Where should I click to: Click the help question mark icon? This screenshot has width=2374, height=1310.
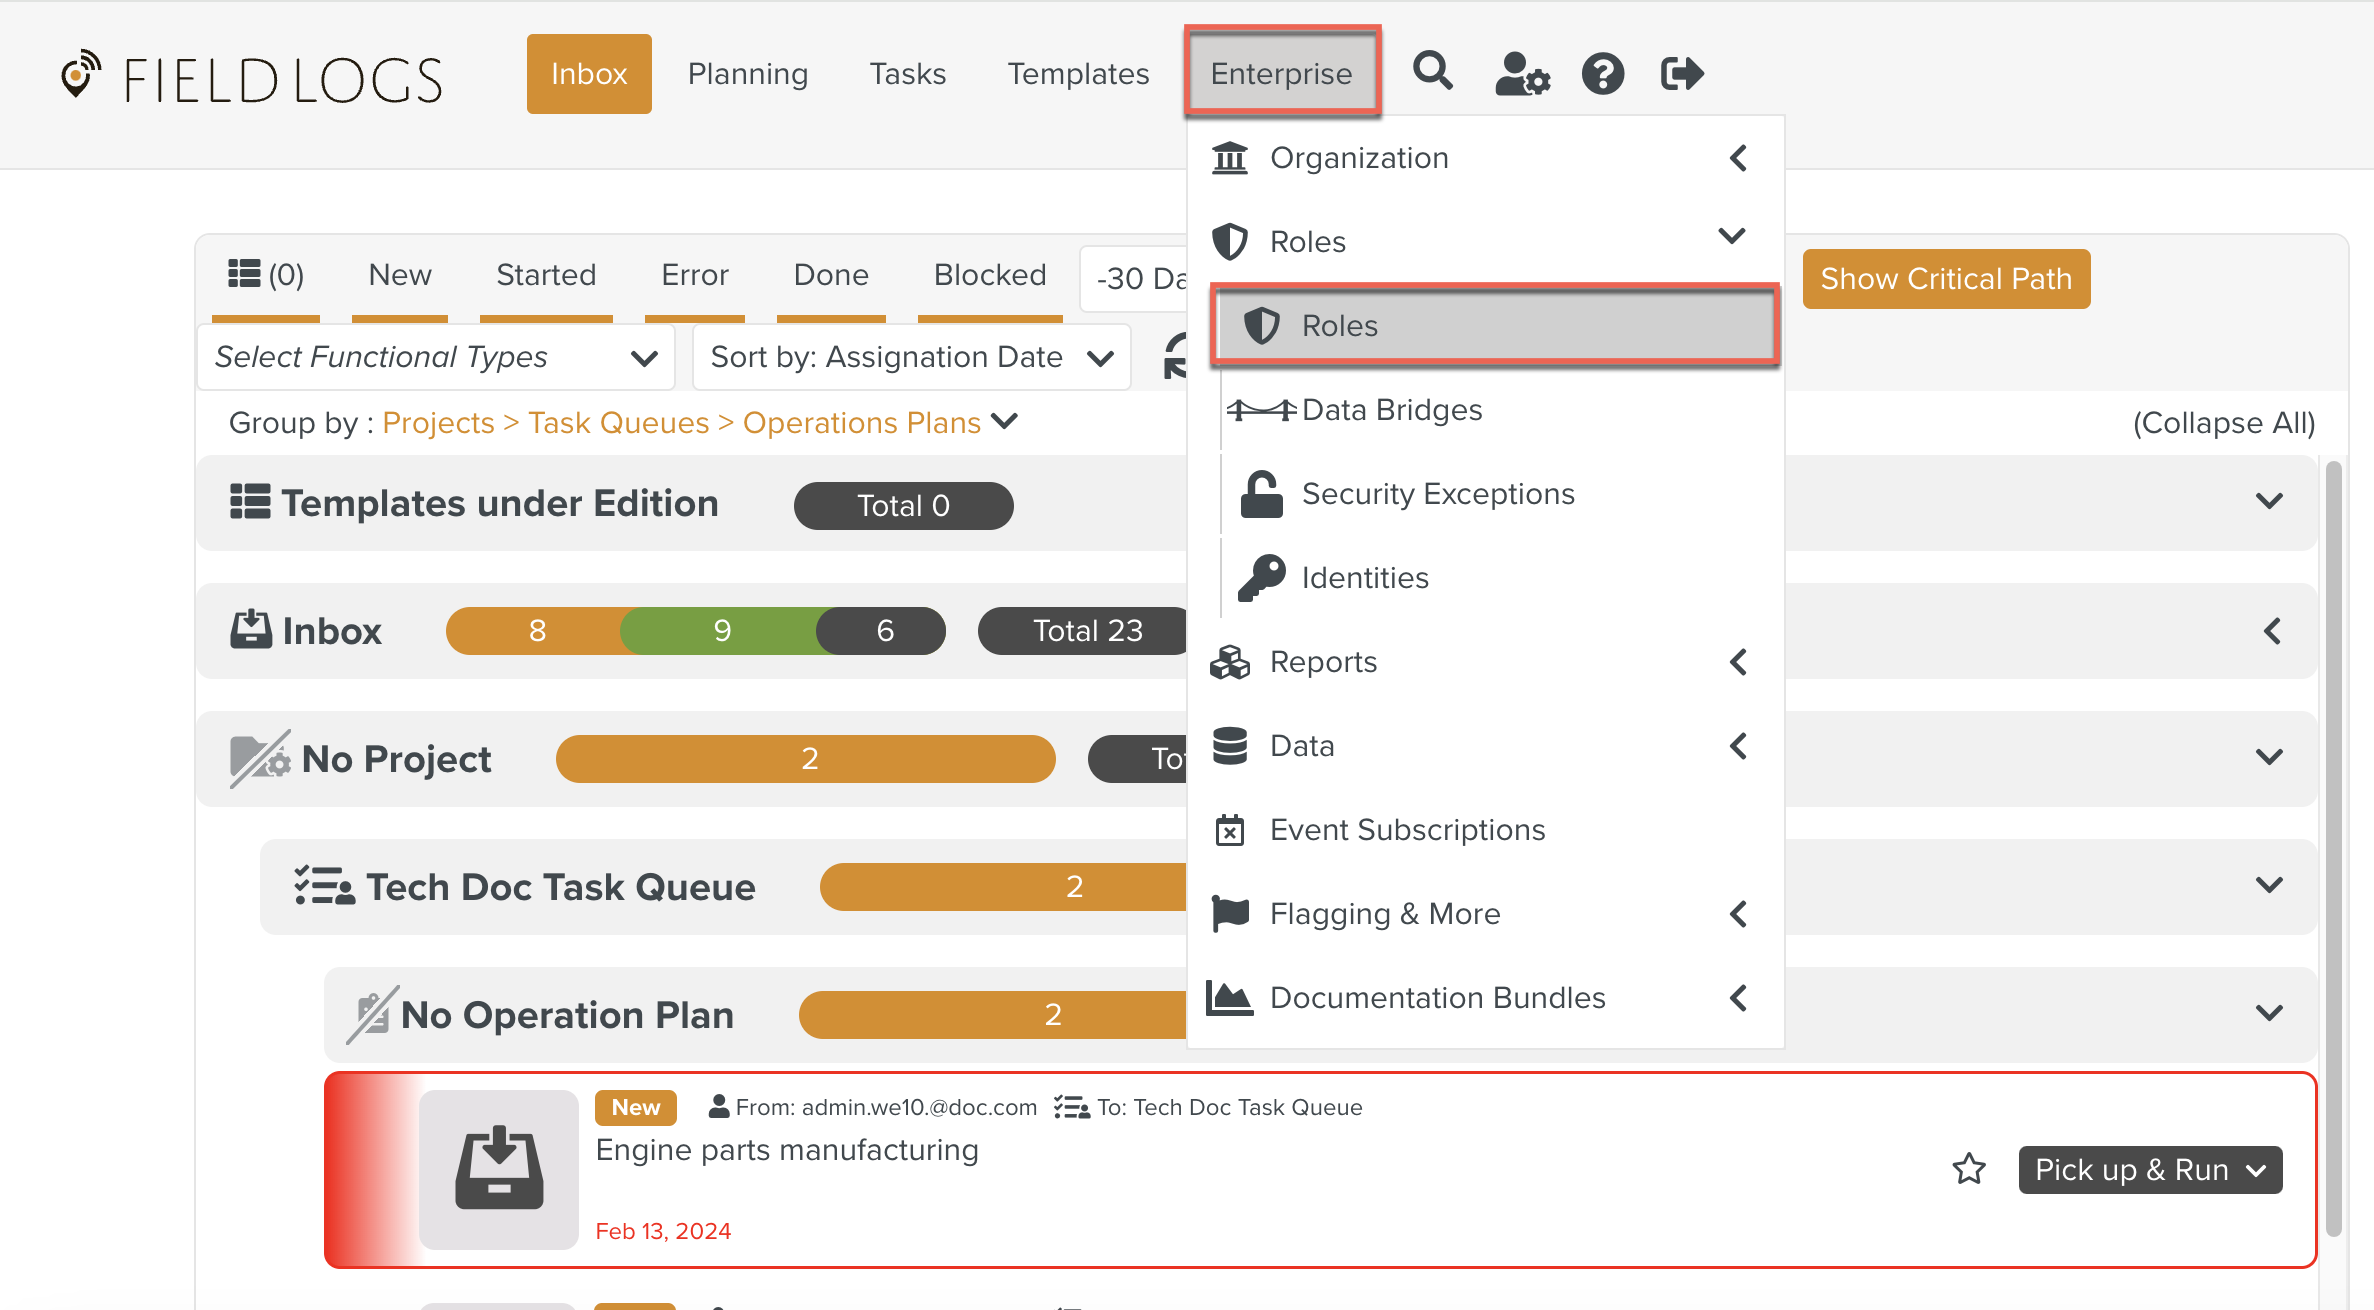[1602, 74]
